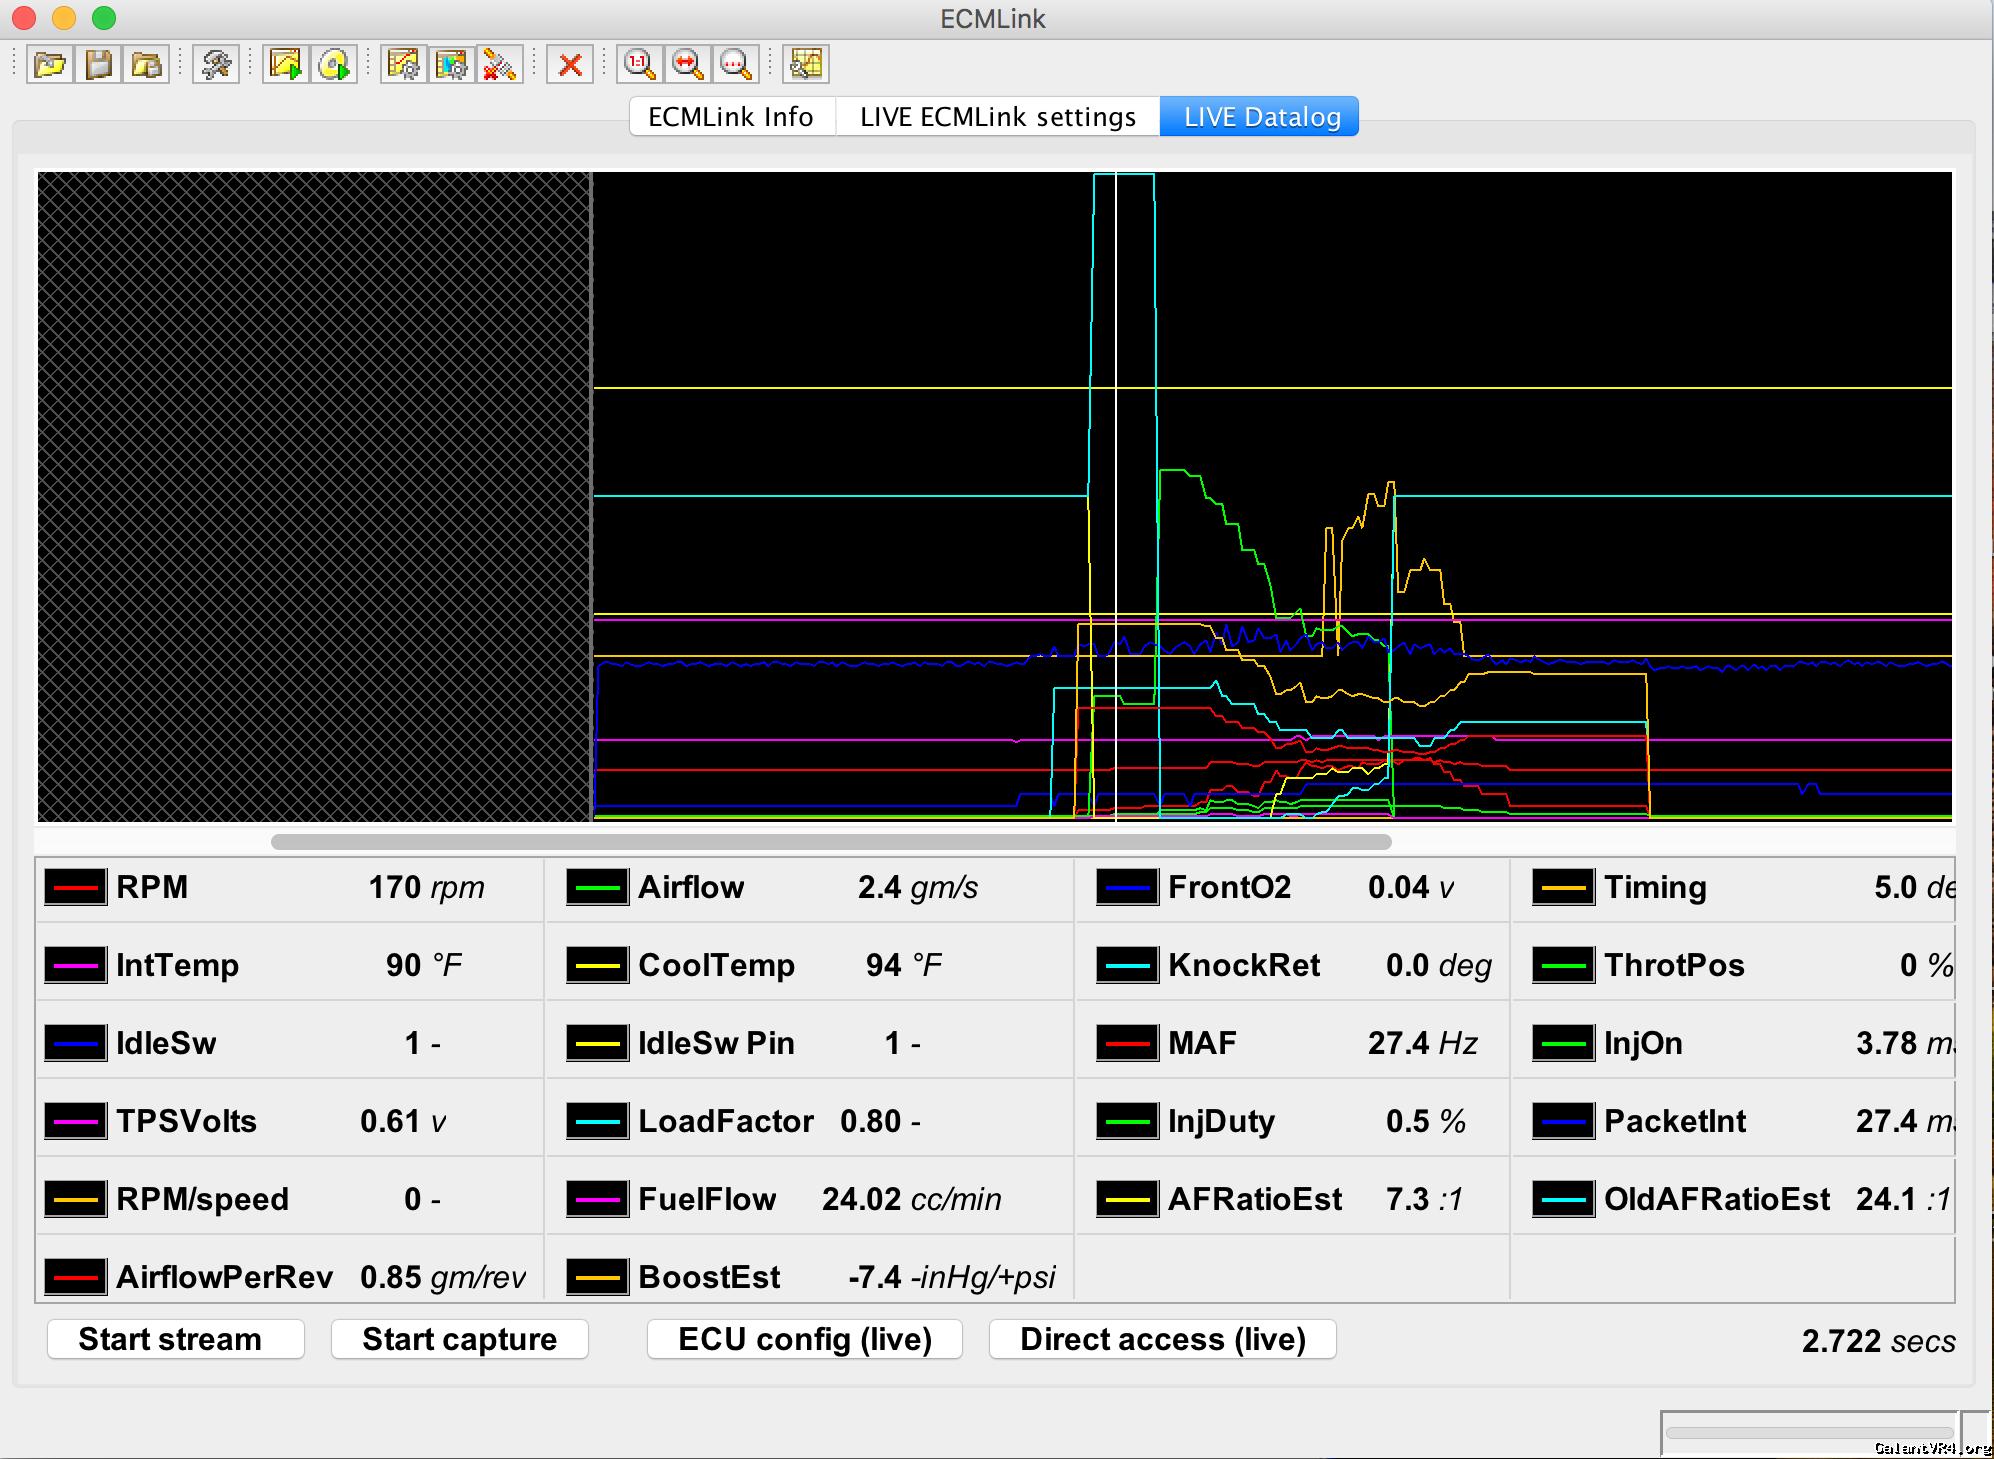Select the LIVE Datalog tab
This screenshot has width=1994, height=1459.
[1261, 117]
